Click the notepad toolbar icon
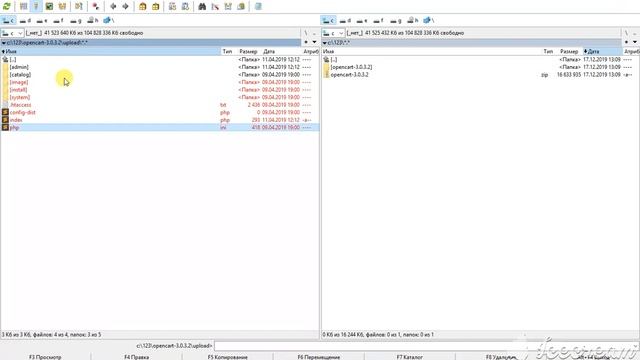 click(258, 6)
